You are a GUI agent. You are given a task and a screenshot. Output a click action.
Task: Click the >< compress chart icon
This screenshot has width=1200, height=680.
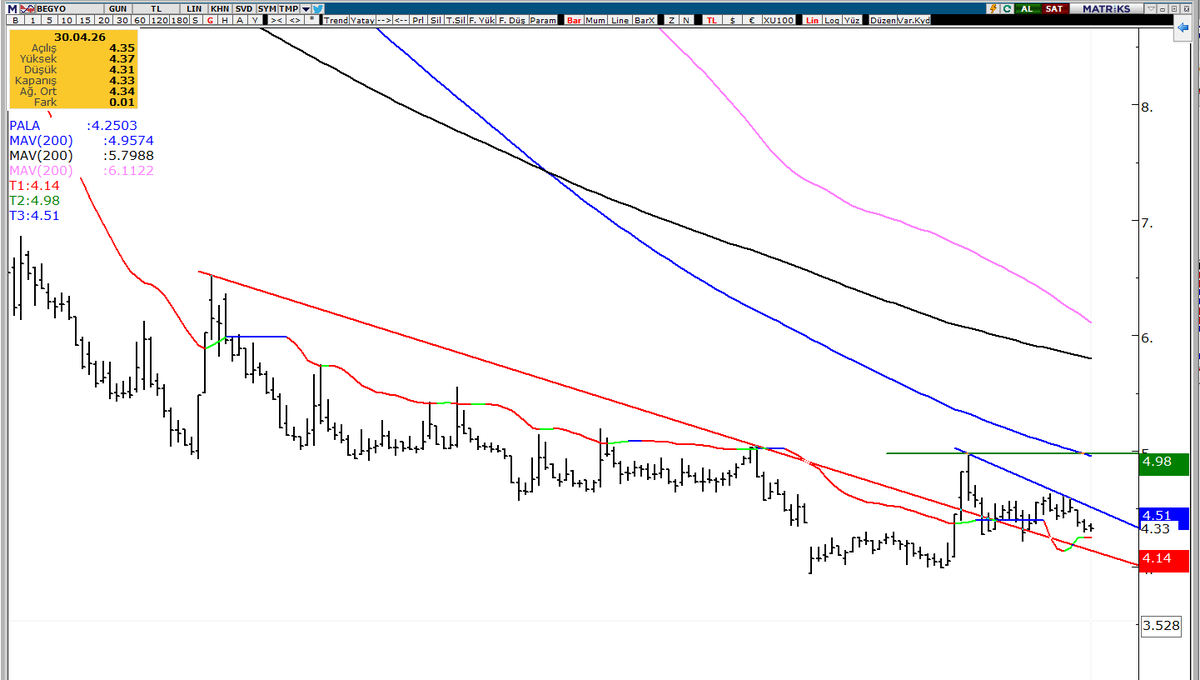coord(278,20)
